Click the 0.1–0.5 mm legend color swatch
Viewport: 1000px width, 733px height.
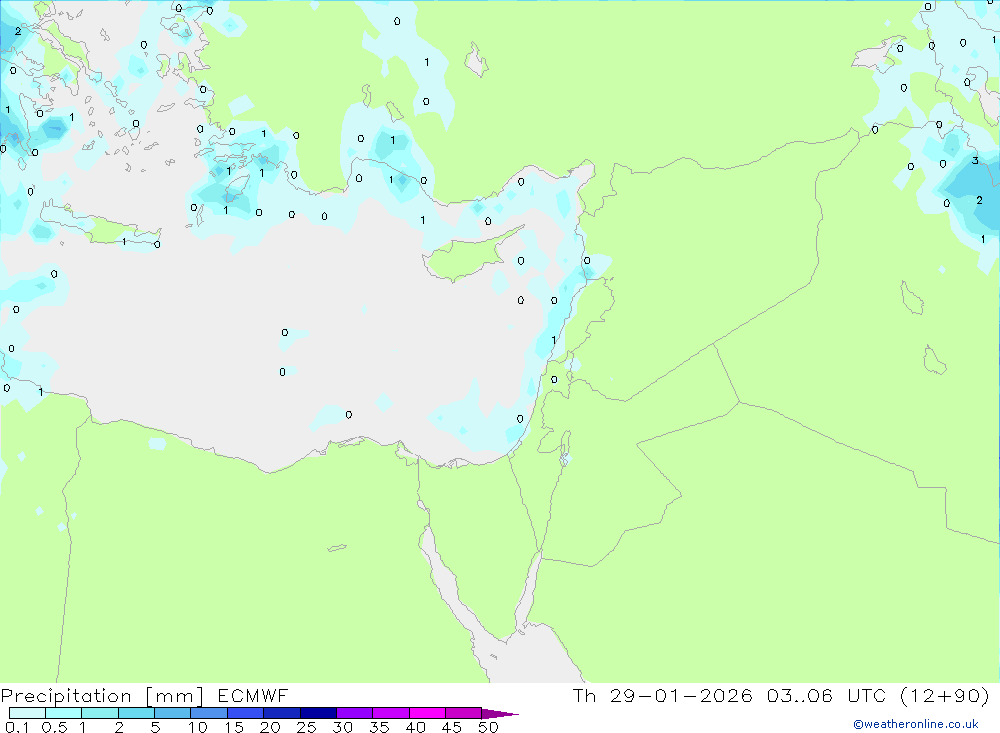[27, 713]
